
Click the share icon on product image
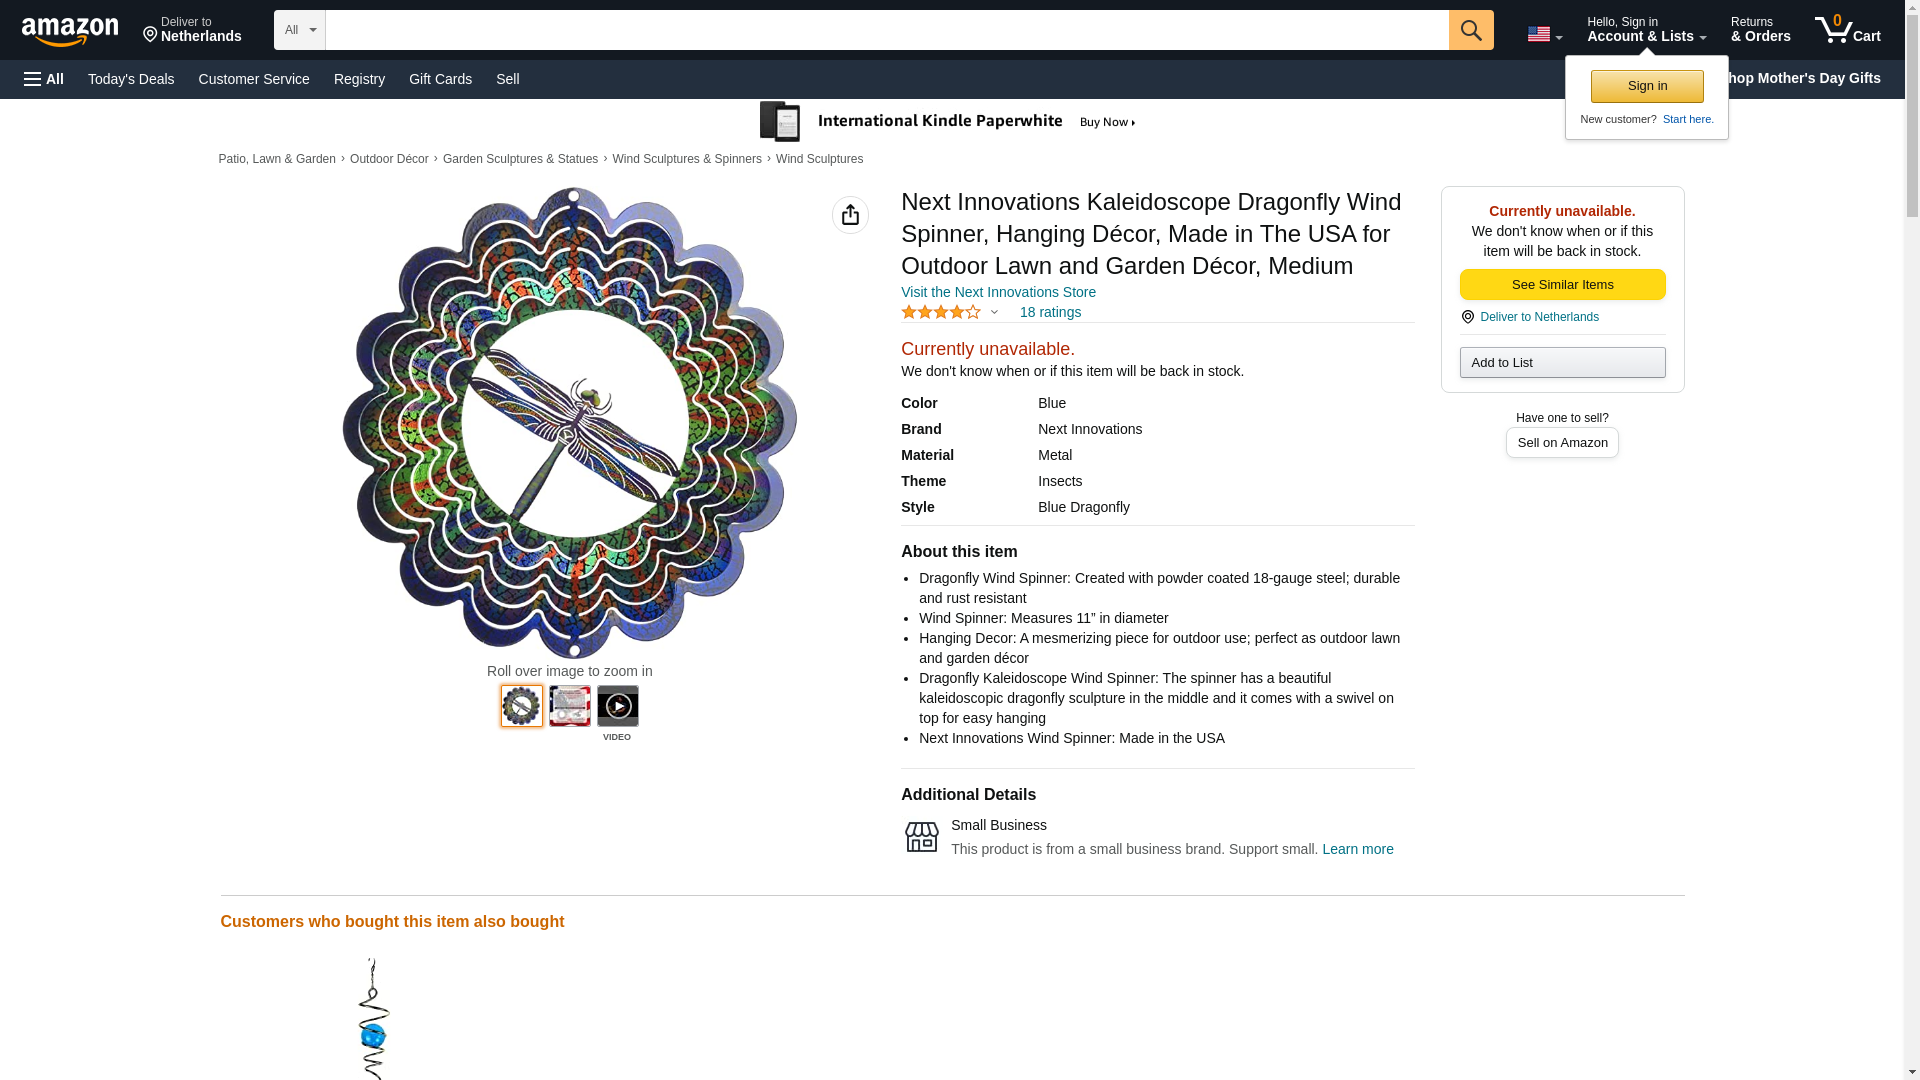coord(850,215)
